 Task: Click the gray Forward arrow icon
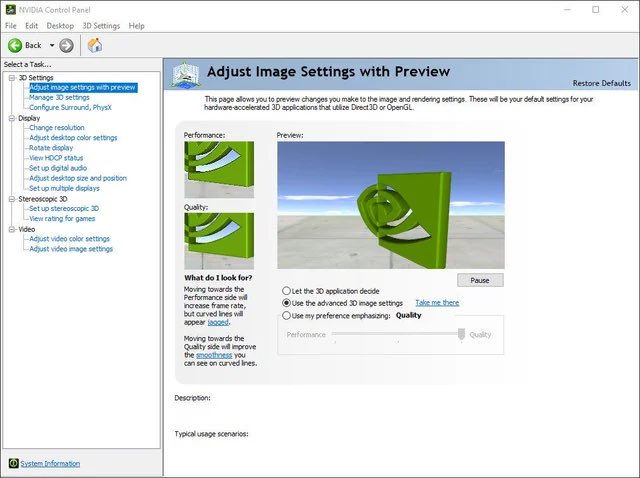click(66, 45)
